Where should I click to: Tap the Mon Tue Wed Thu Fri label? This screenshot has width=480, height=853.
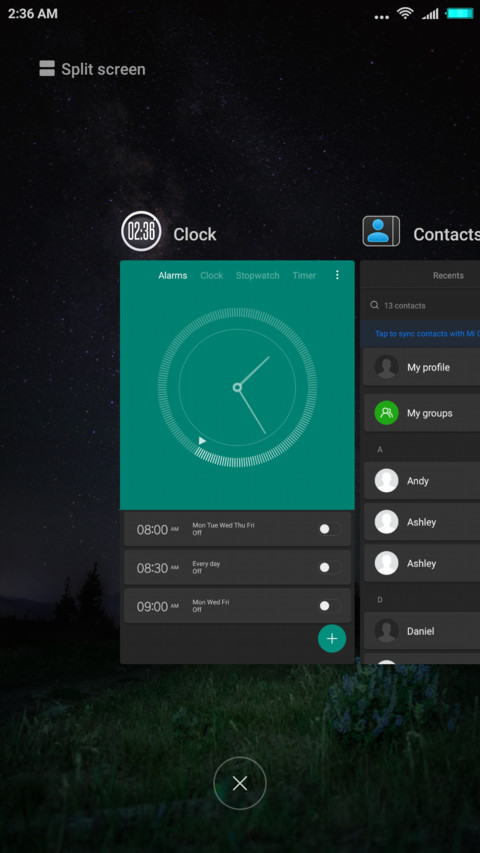click(x=223, y=525)
